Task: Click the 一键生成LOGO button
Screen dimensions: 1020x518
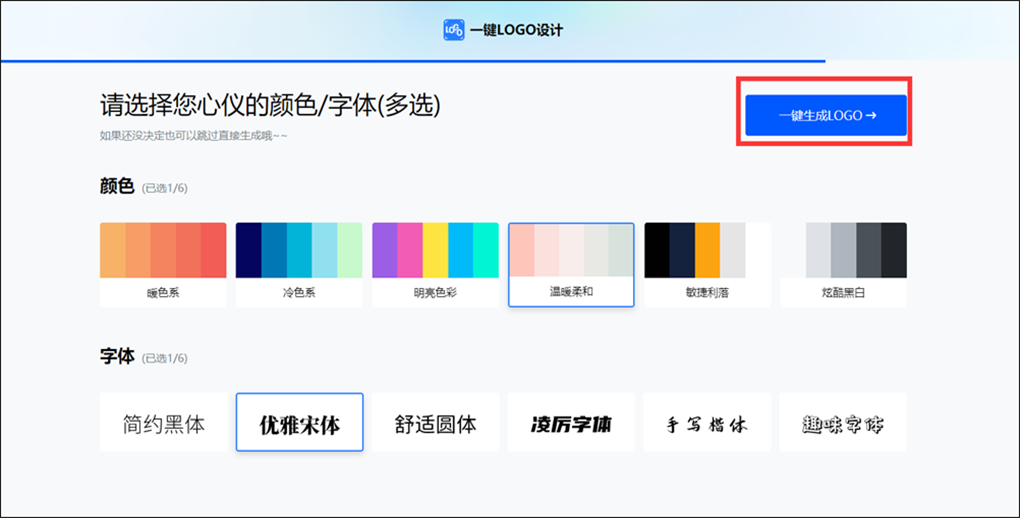Action: [x=825, y=115]
